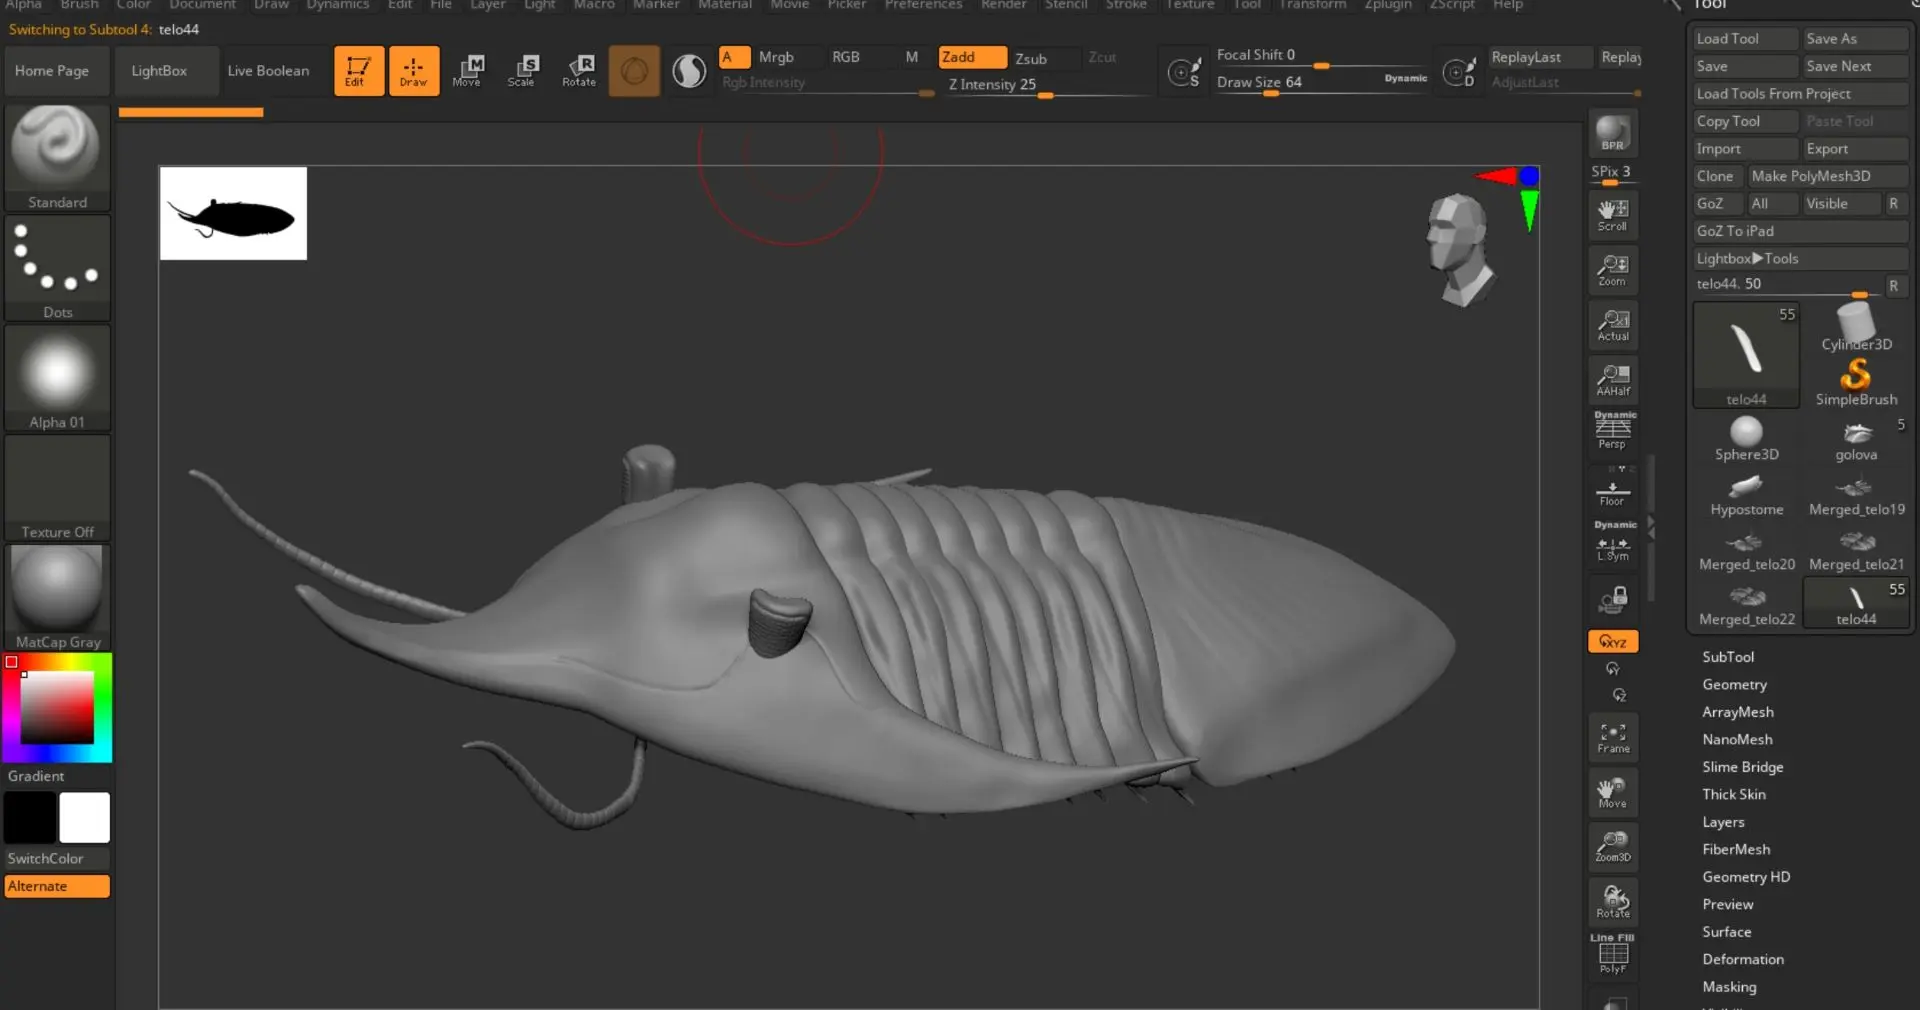
Task: Choose the Rotate transform icon in top shelf
Action: (x=578, y=71)
